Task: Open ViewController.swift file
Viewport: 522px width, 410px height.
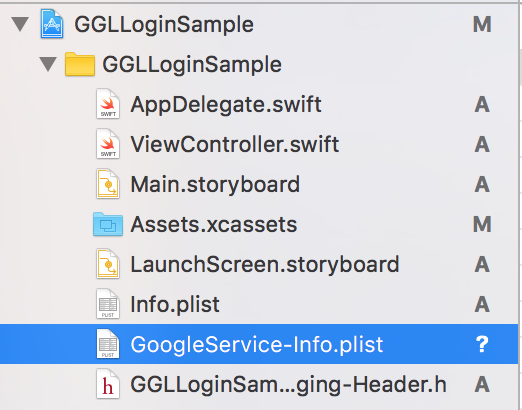Action: click(235, 144)
